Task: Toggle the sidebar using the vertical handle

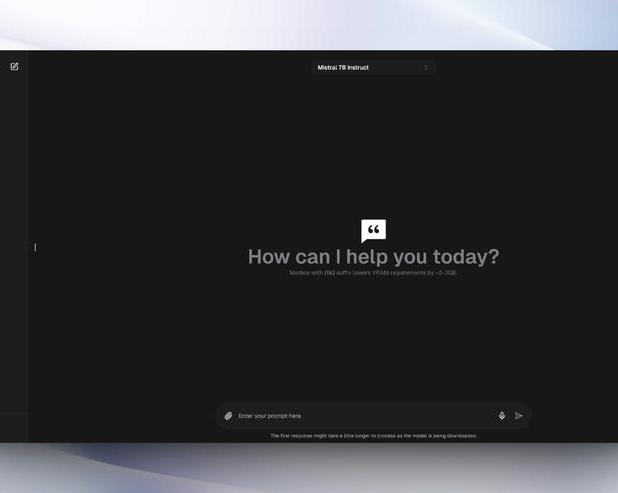Action: [35, 247]
